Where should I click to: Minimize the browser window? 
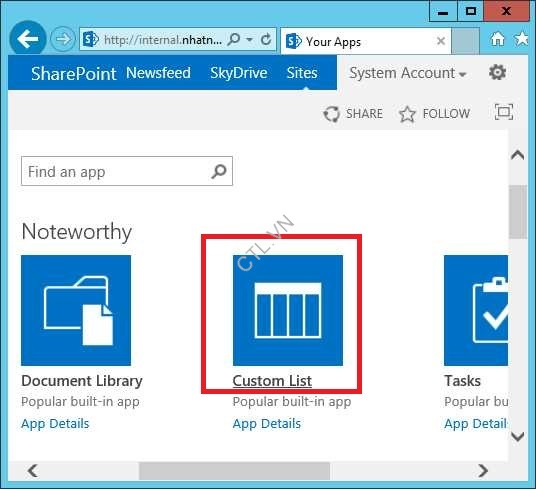(443, 11)
